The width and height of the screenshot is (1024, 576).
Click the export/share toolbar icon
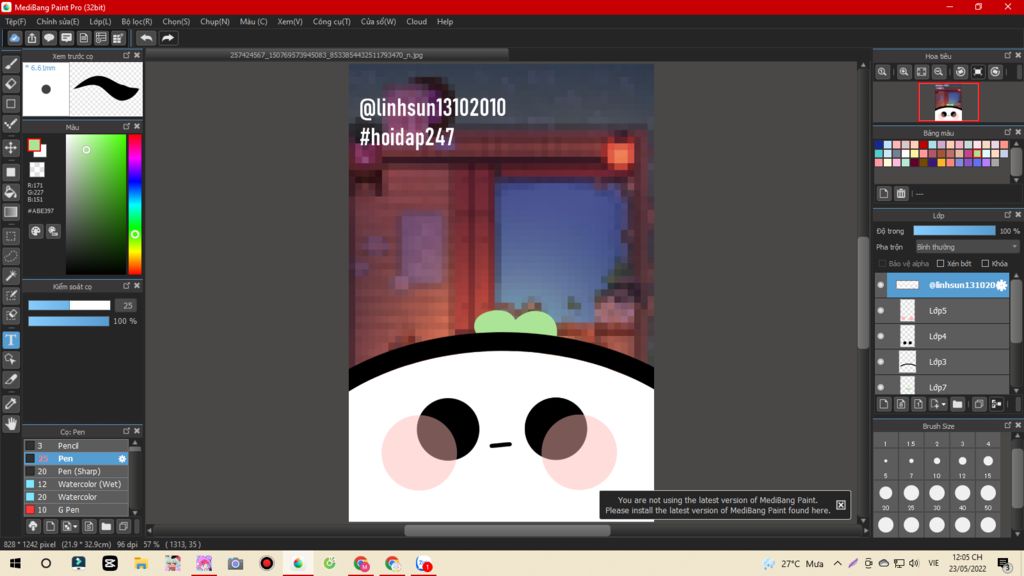[31, 38]
